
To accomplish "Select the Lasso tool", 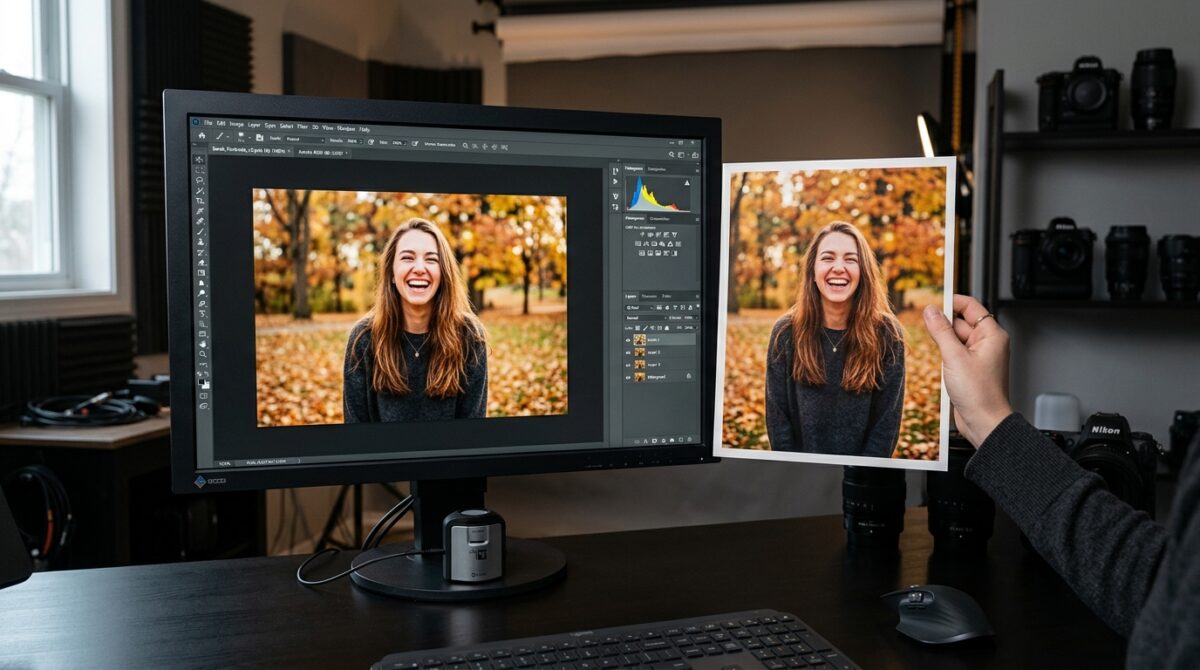I will point(200,180).
